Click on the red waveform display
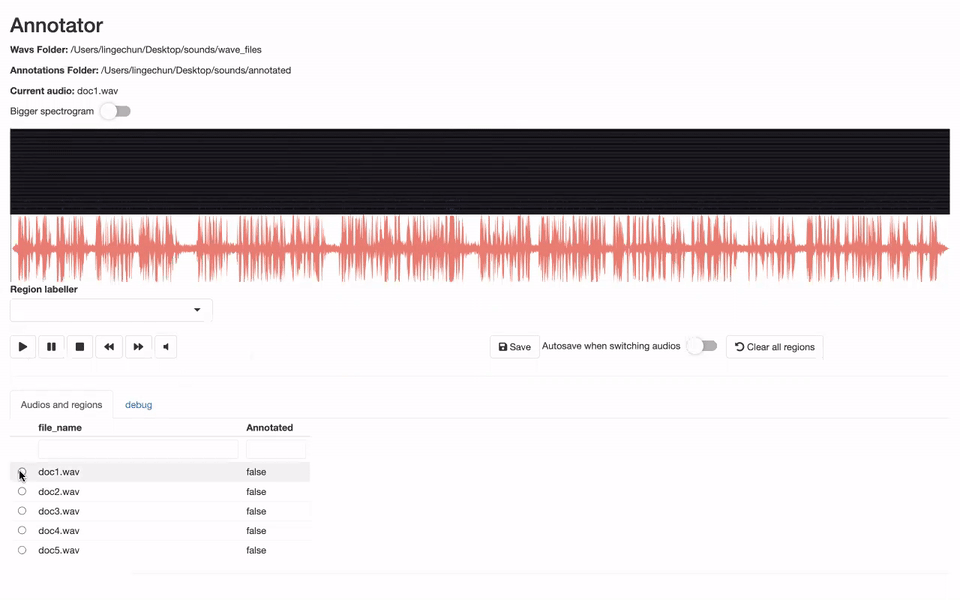The width and height of the screenshot is (960, 600). [x=480, y=249]
